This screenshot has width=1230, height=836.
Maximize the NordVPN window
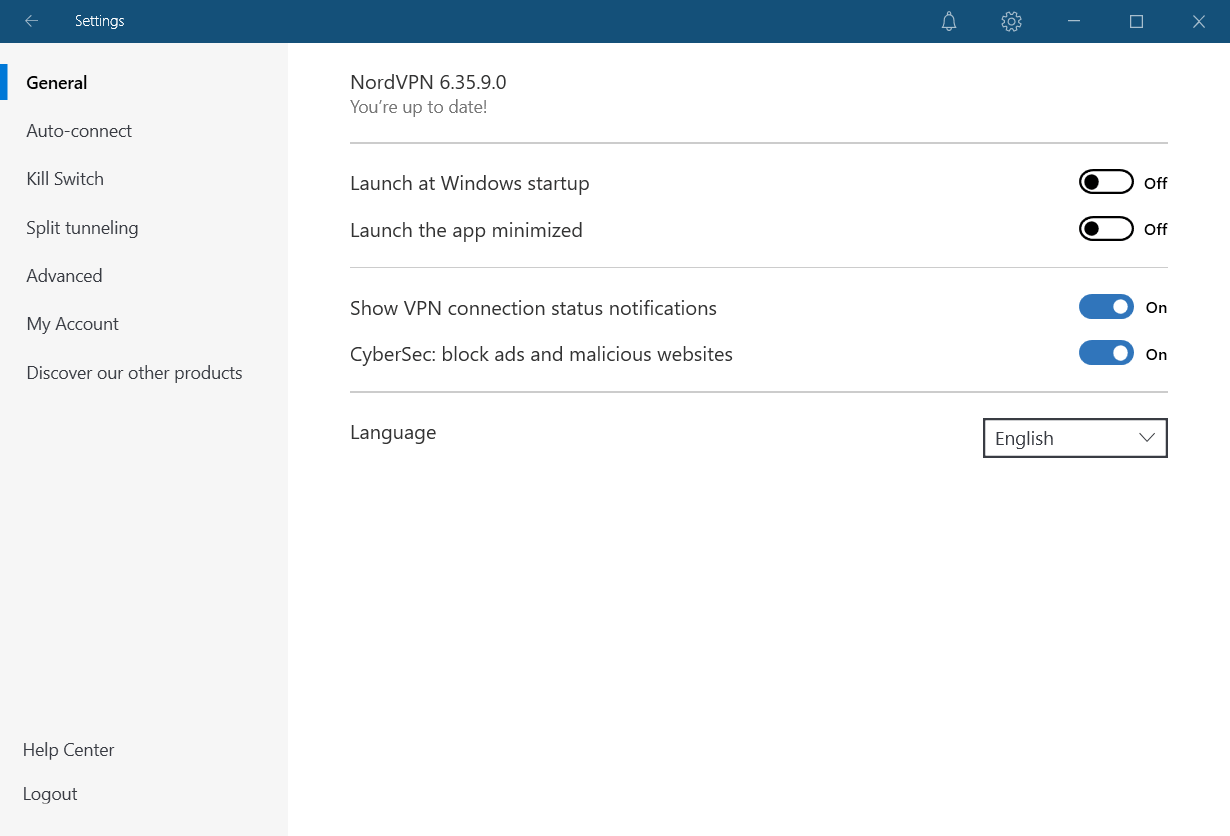[x=1136, y=21]
